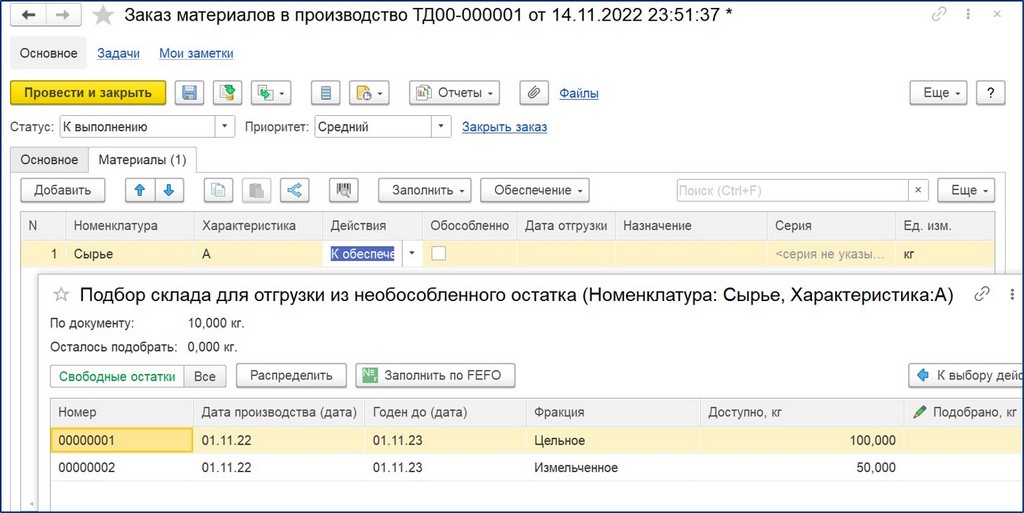
Task: Click the Подобрано, кг column header
Action: tap(964, 412)
